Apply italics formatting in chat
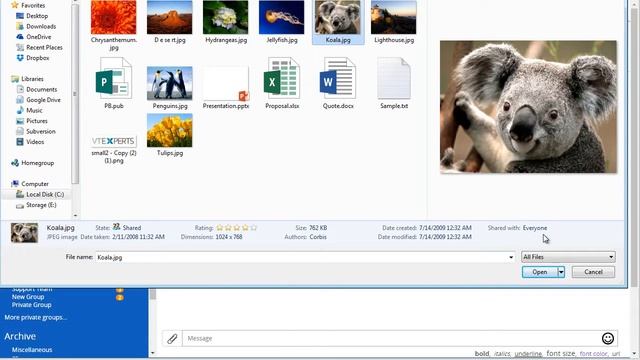 pos(502,354)
